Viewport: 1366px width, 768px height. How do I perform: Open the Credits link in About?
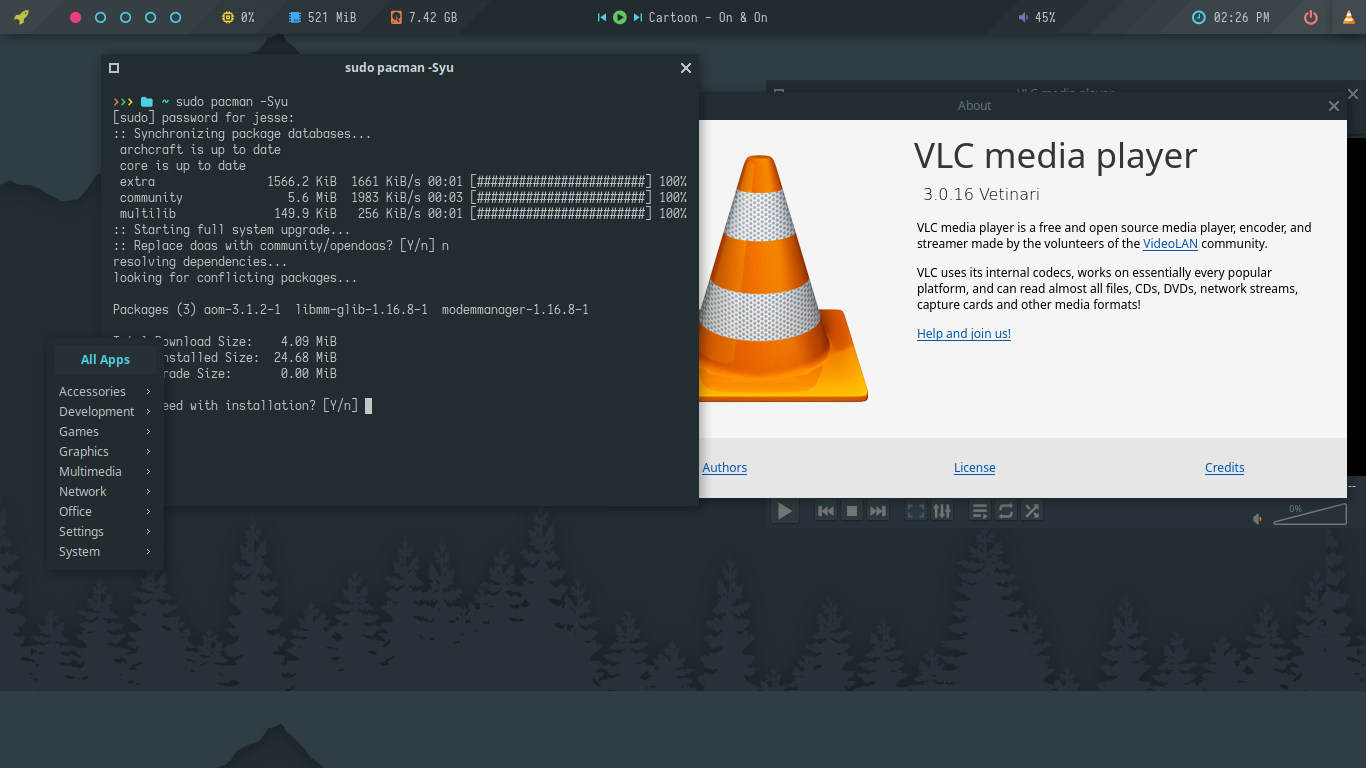[x=1225, y=467]
